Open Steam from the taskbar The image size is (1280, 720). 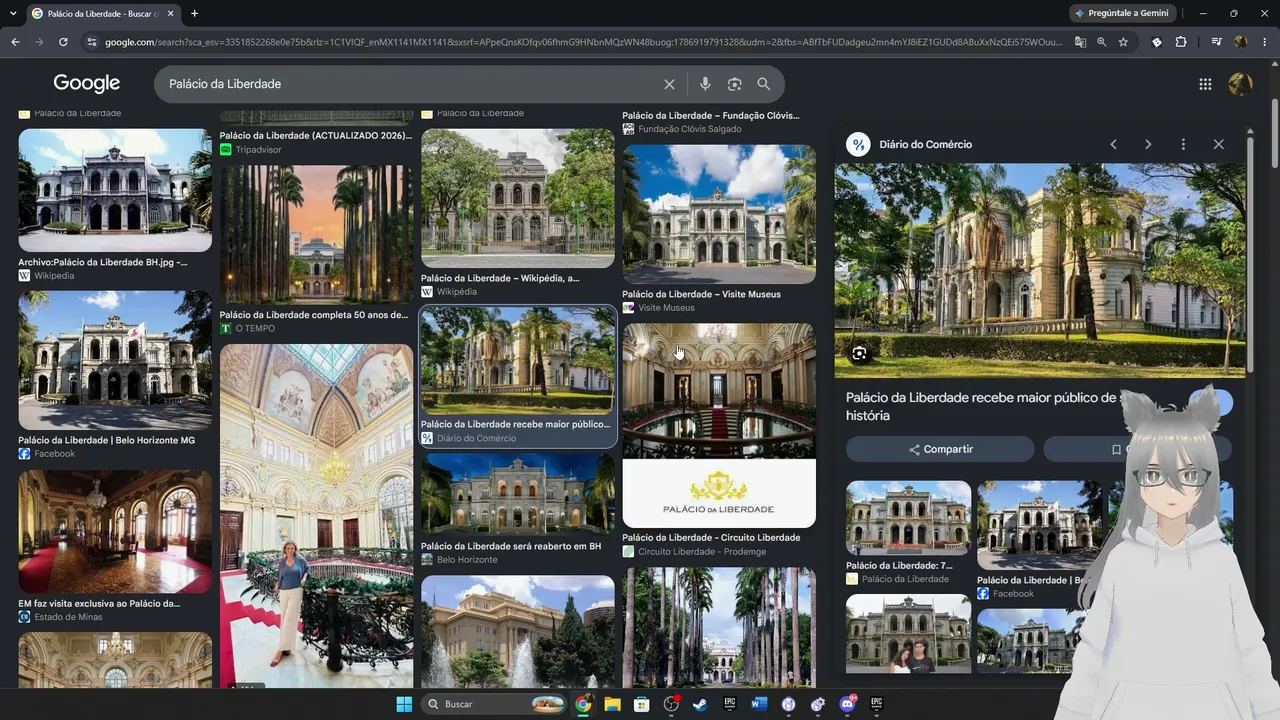[x=700, y=704]
